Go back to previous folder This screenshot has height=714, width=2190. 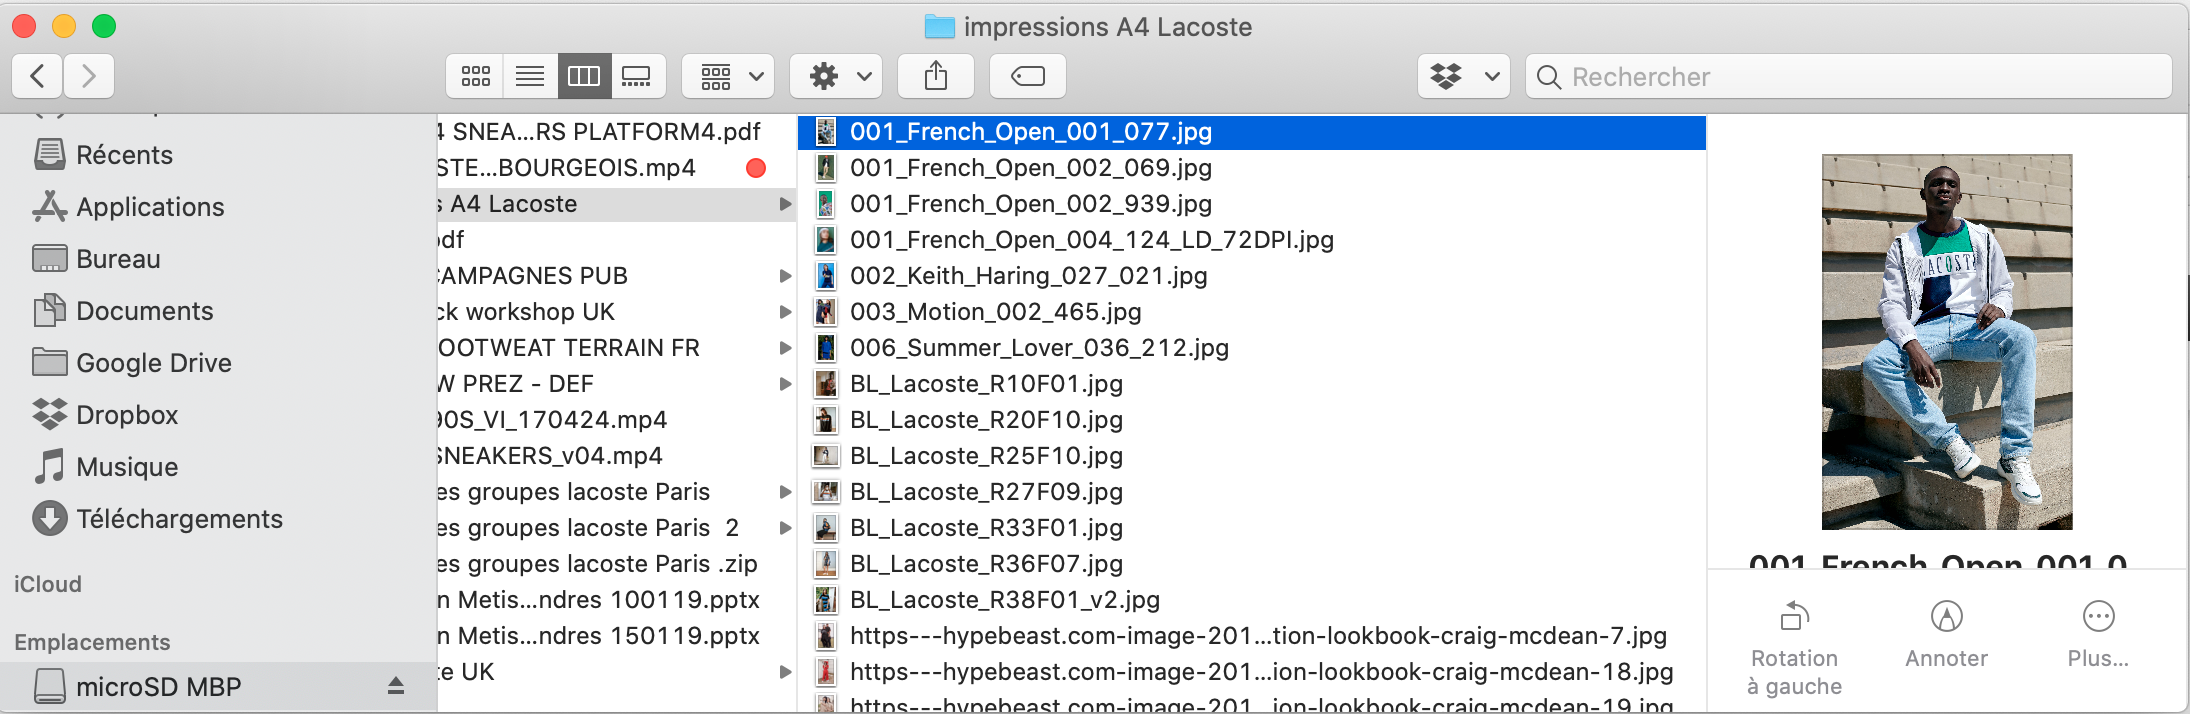tap(38, 76)
